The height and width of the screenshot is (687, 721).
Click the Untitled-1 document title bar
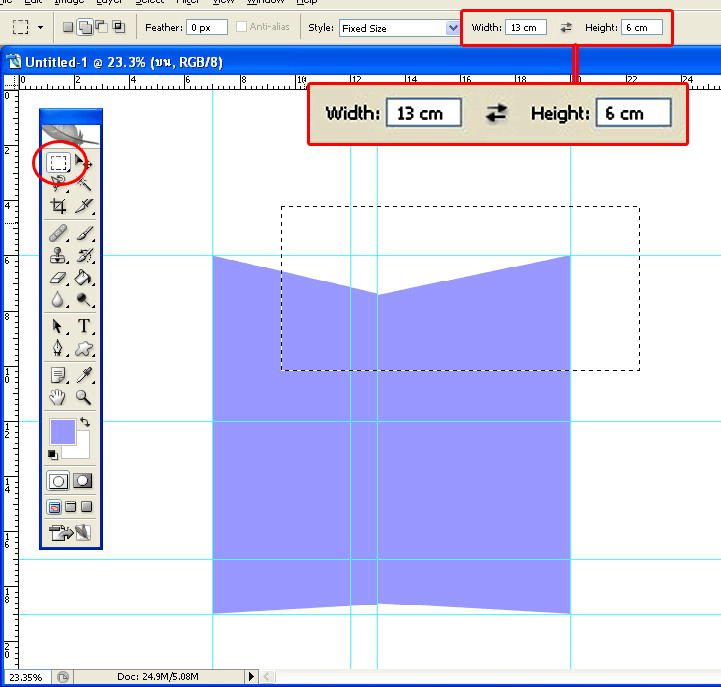coord(360,62)
